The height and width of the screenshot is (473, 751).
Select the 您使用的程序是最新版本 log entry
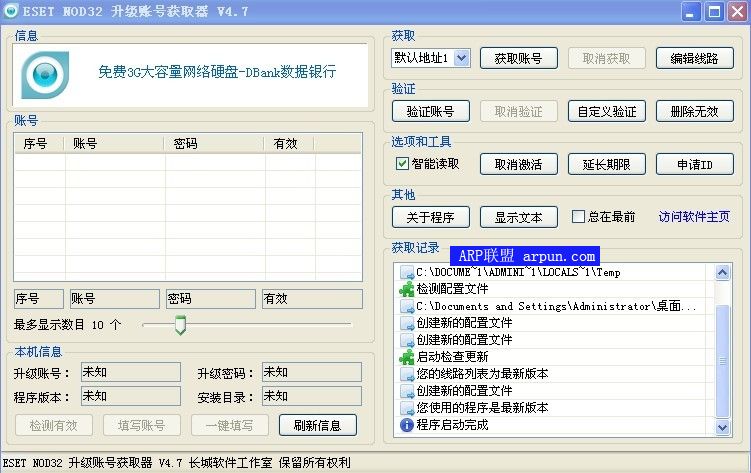point(553,408)
